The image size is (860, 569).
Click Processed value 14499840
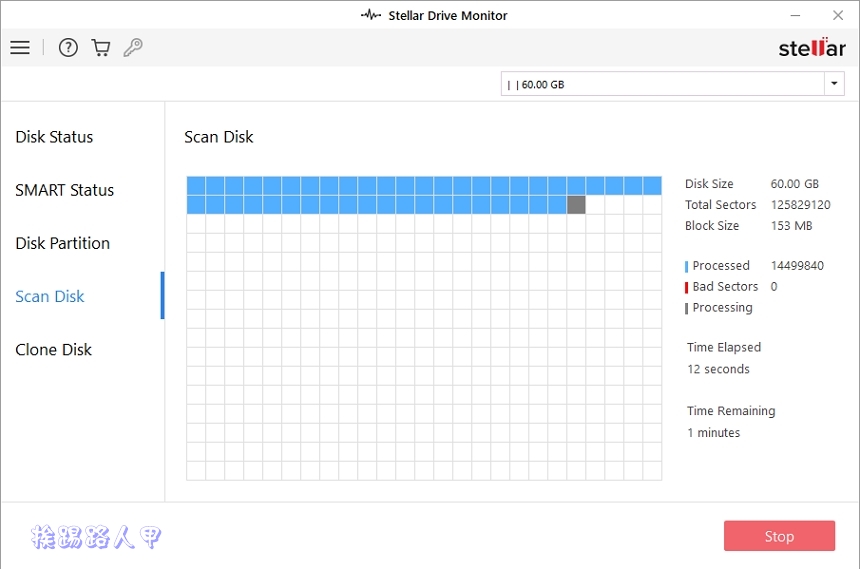click(797, 266)
